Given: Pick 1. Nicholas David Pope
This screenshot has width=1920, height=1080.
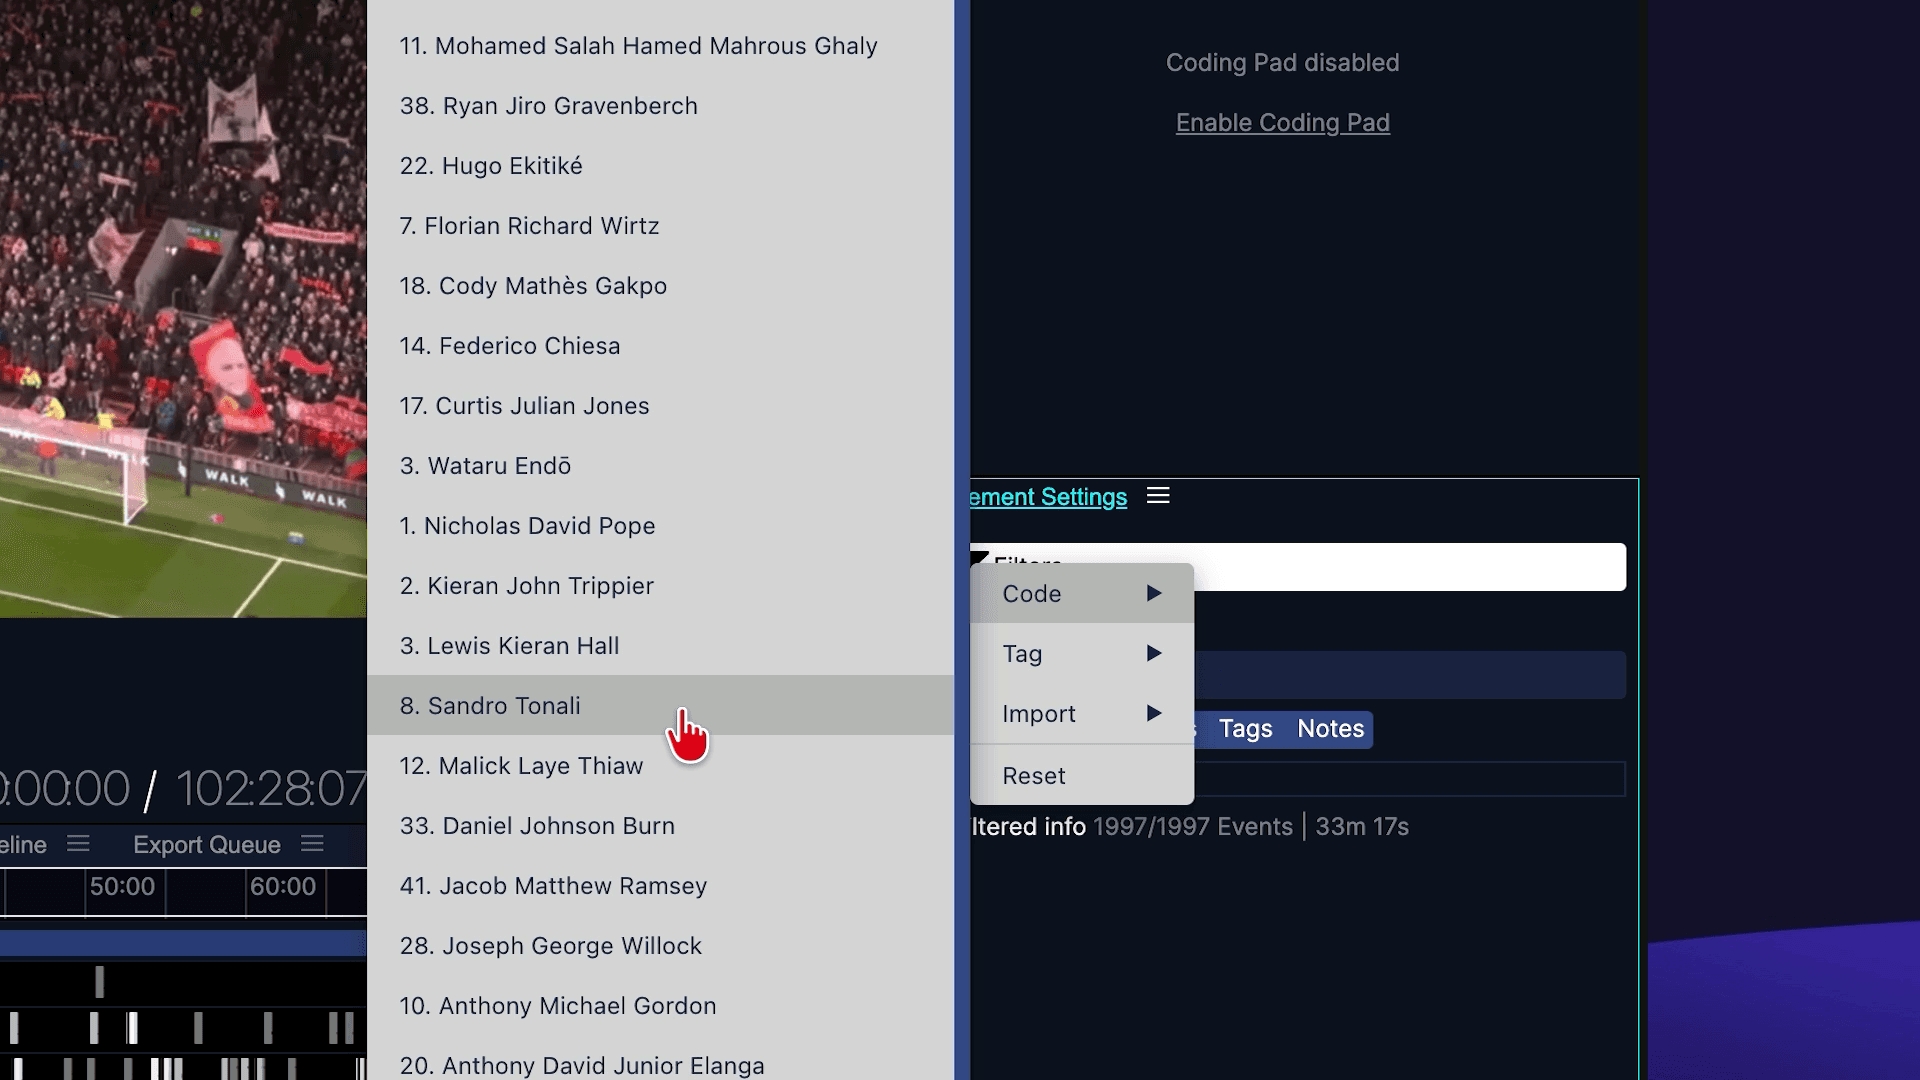Looking at the screenshot, I should 527,526.
